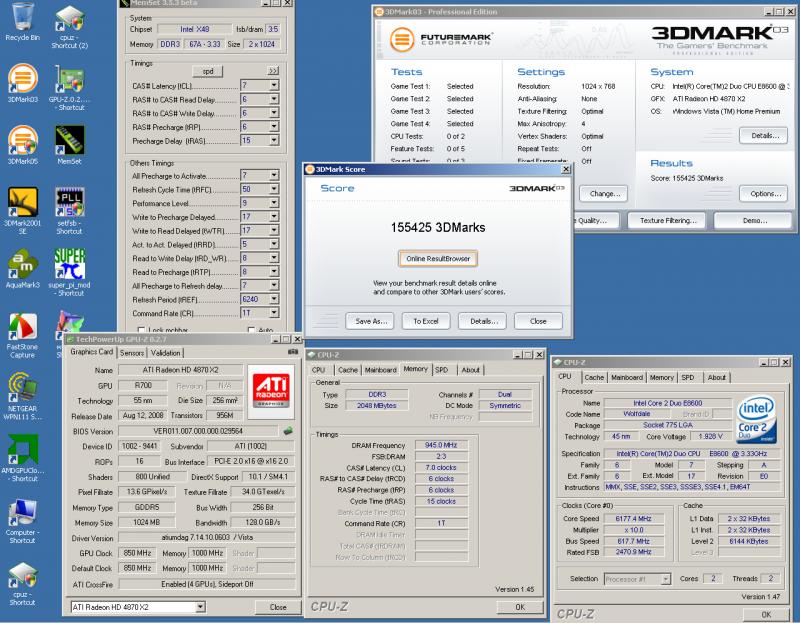Click the Change... button in 3DMark03
This screenshot has height=623, width=800.
604,194
